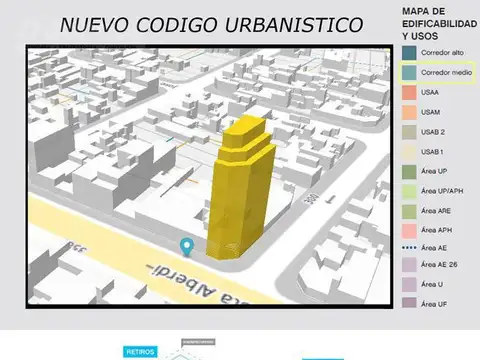This screenshot has height=360, width=480.
Task: Select the 'Corredor alto' legend label
Action: tap(442, 53)
